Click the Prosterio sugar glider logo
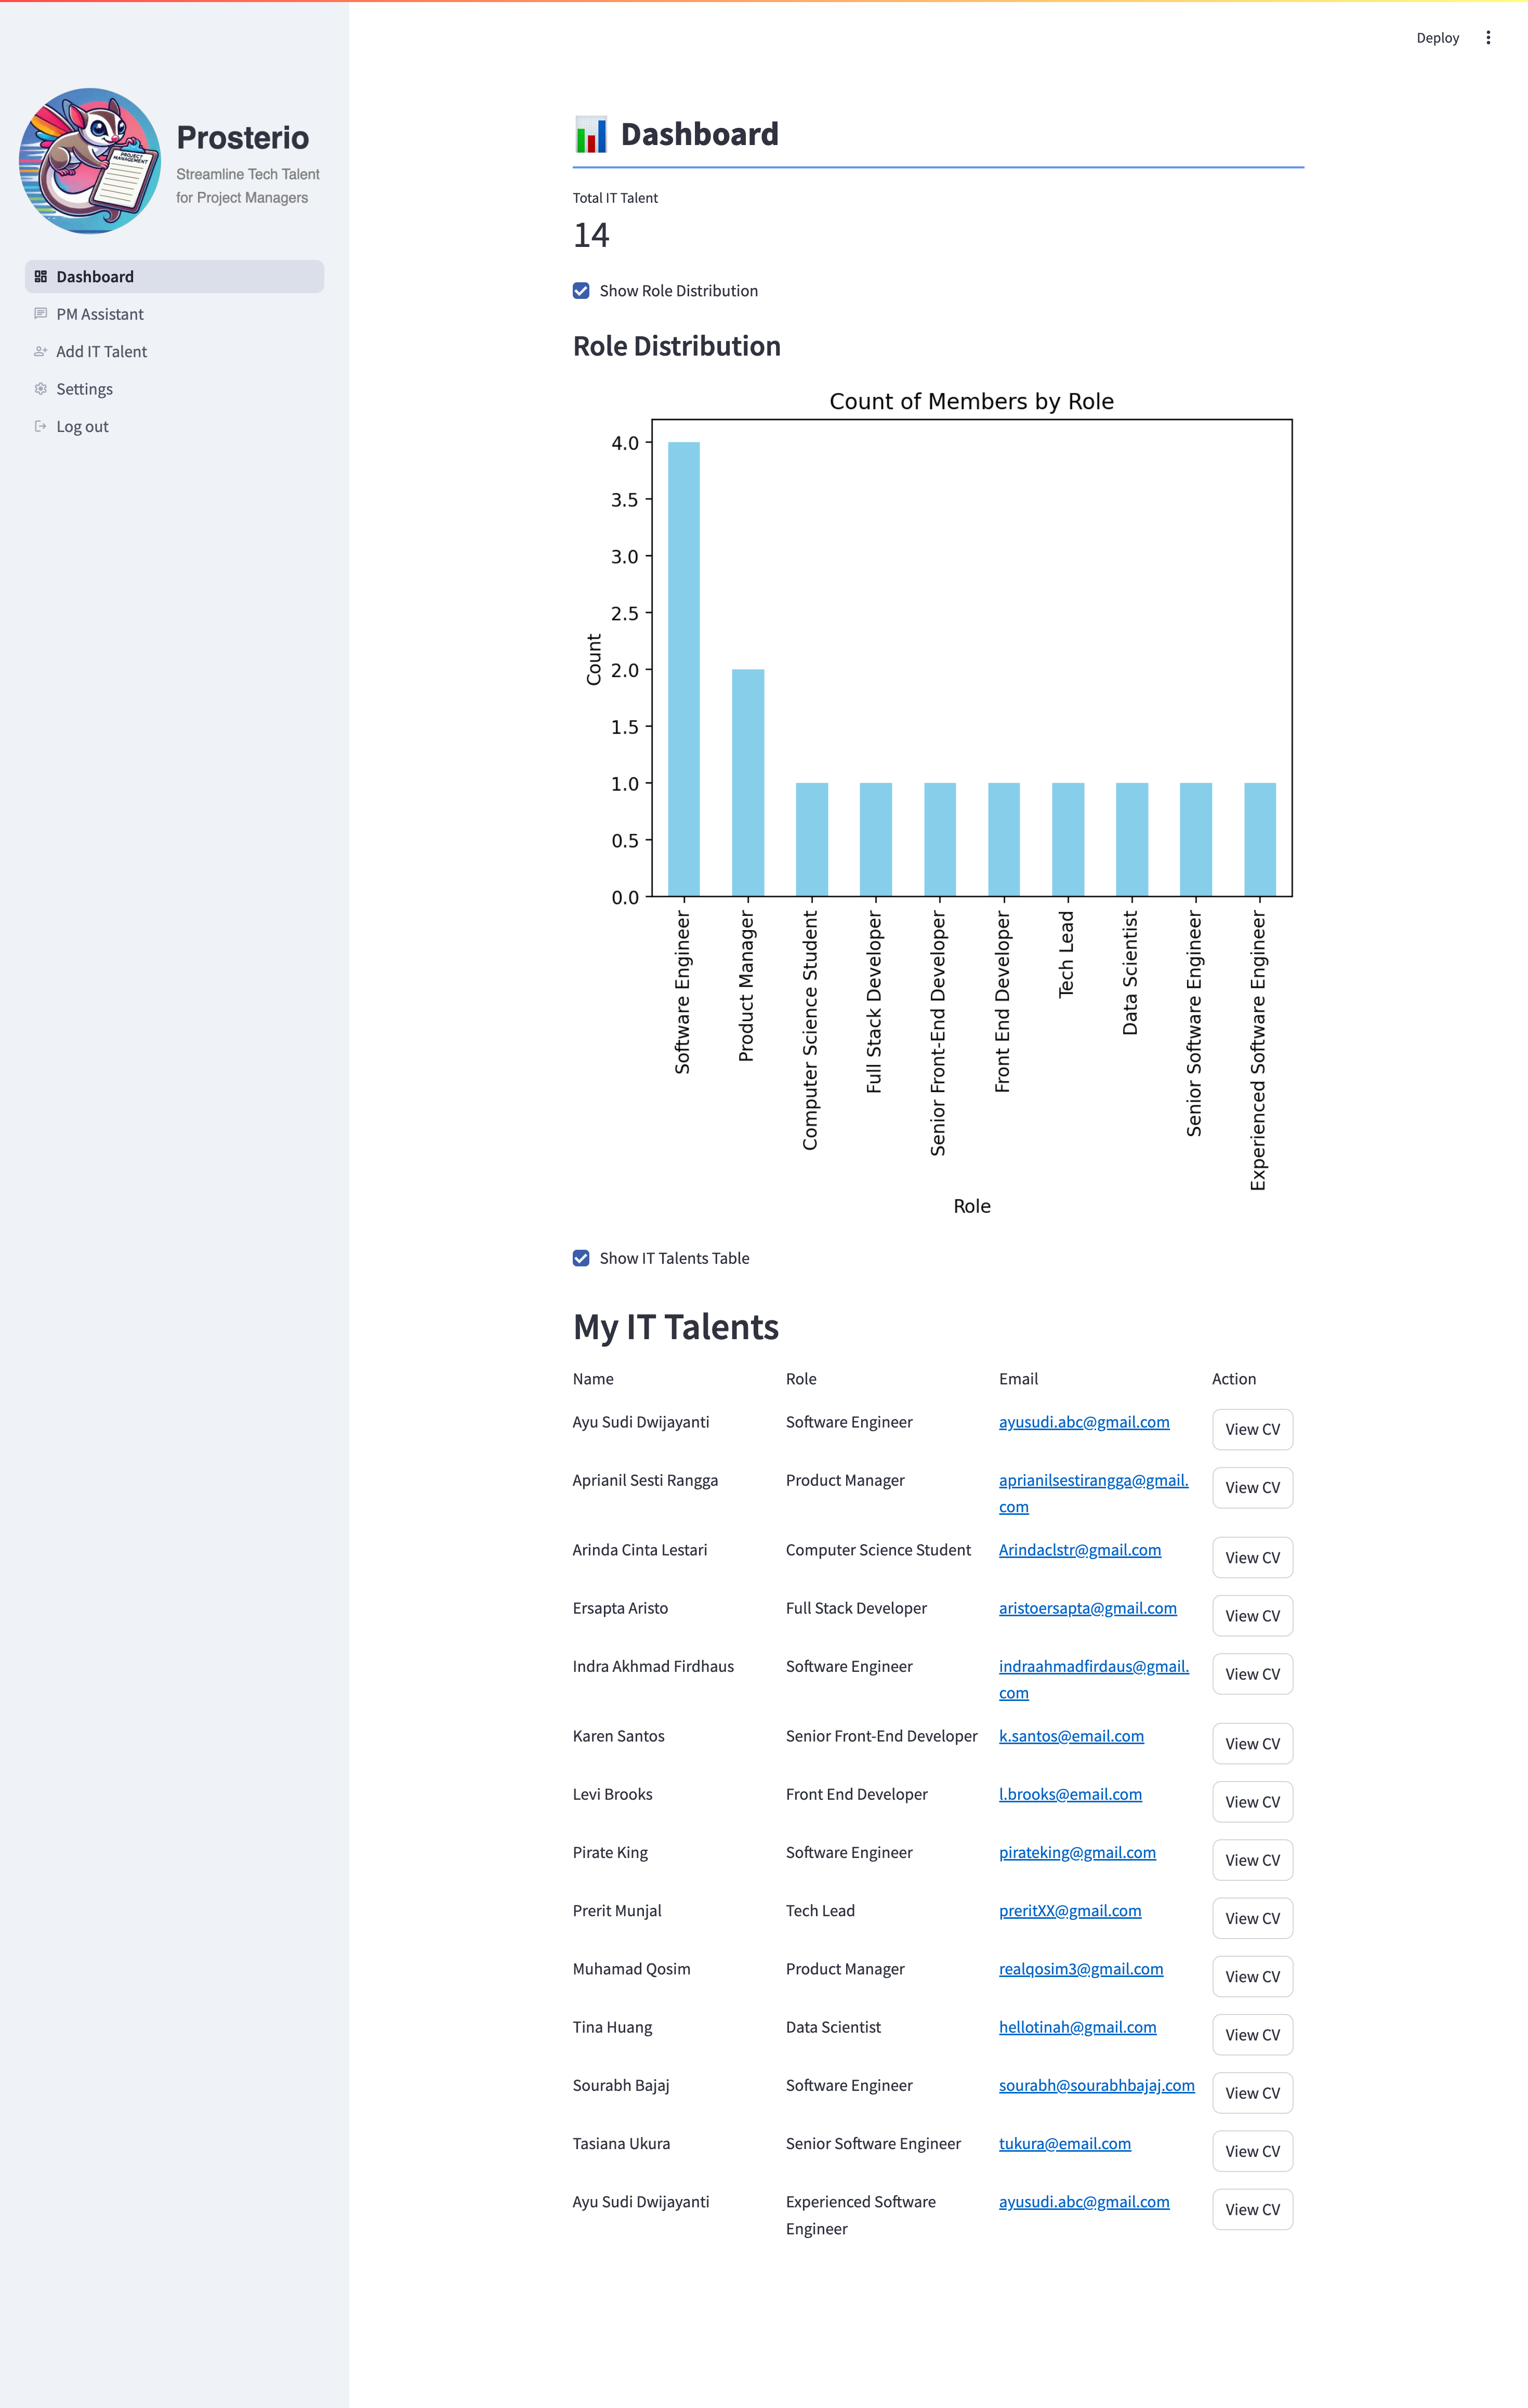This screenshot has width=1528, height=2408. (x=90, y=161)
